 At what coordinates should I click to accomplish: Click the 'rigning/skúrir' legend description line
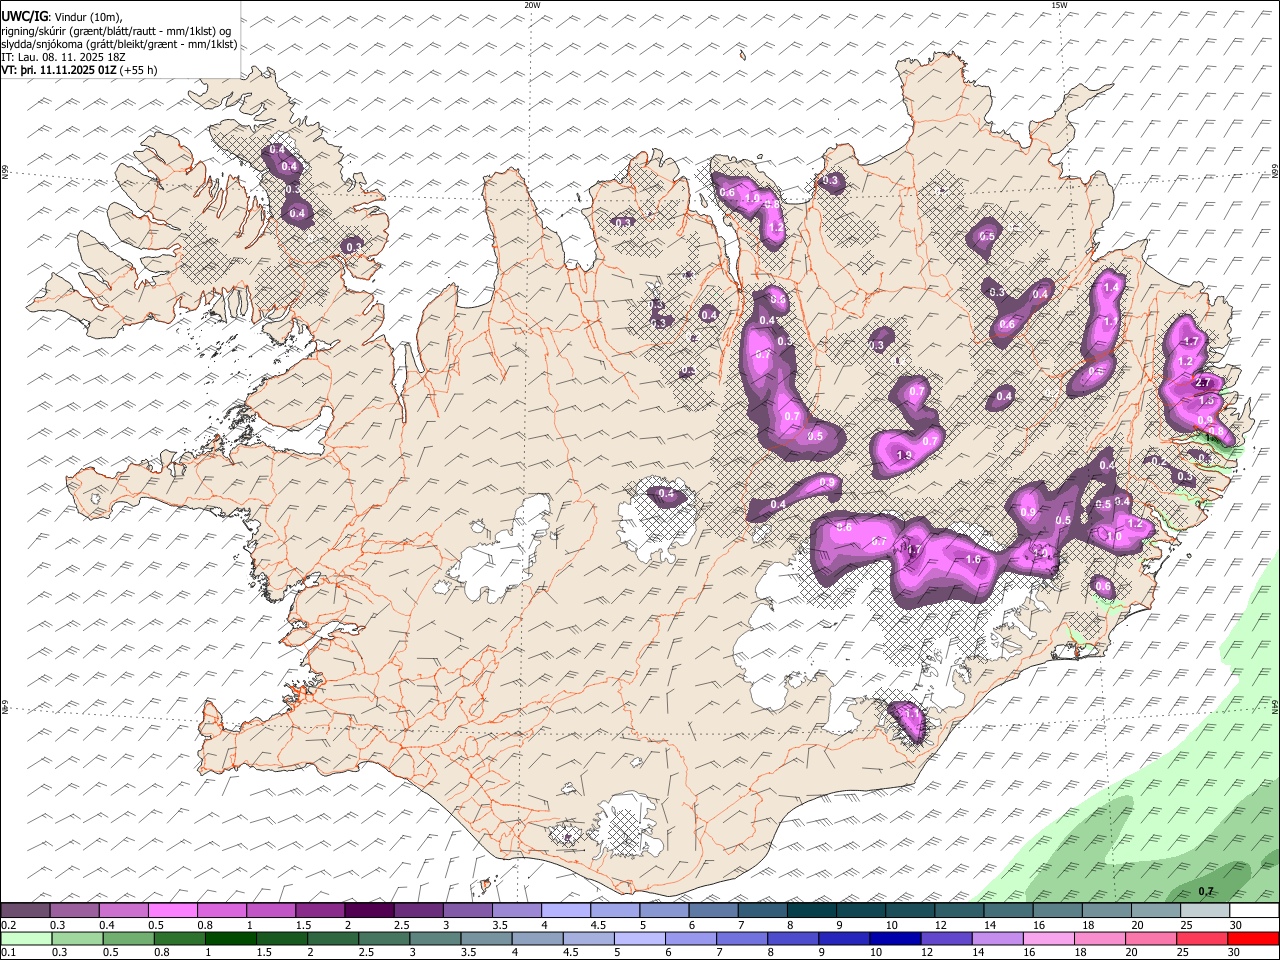(116, 31)
